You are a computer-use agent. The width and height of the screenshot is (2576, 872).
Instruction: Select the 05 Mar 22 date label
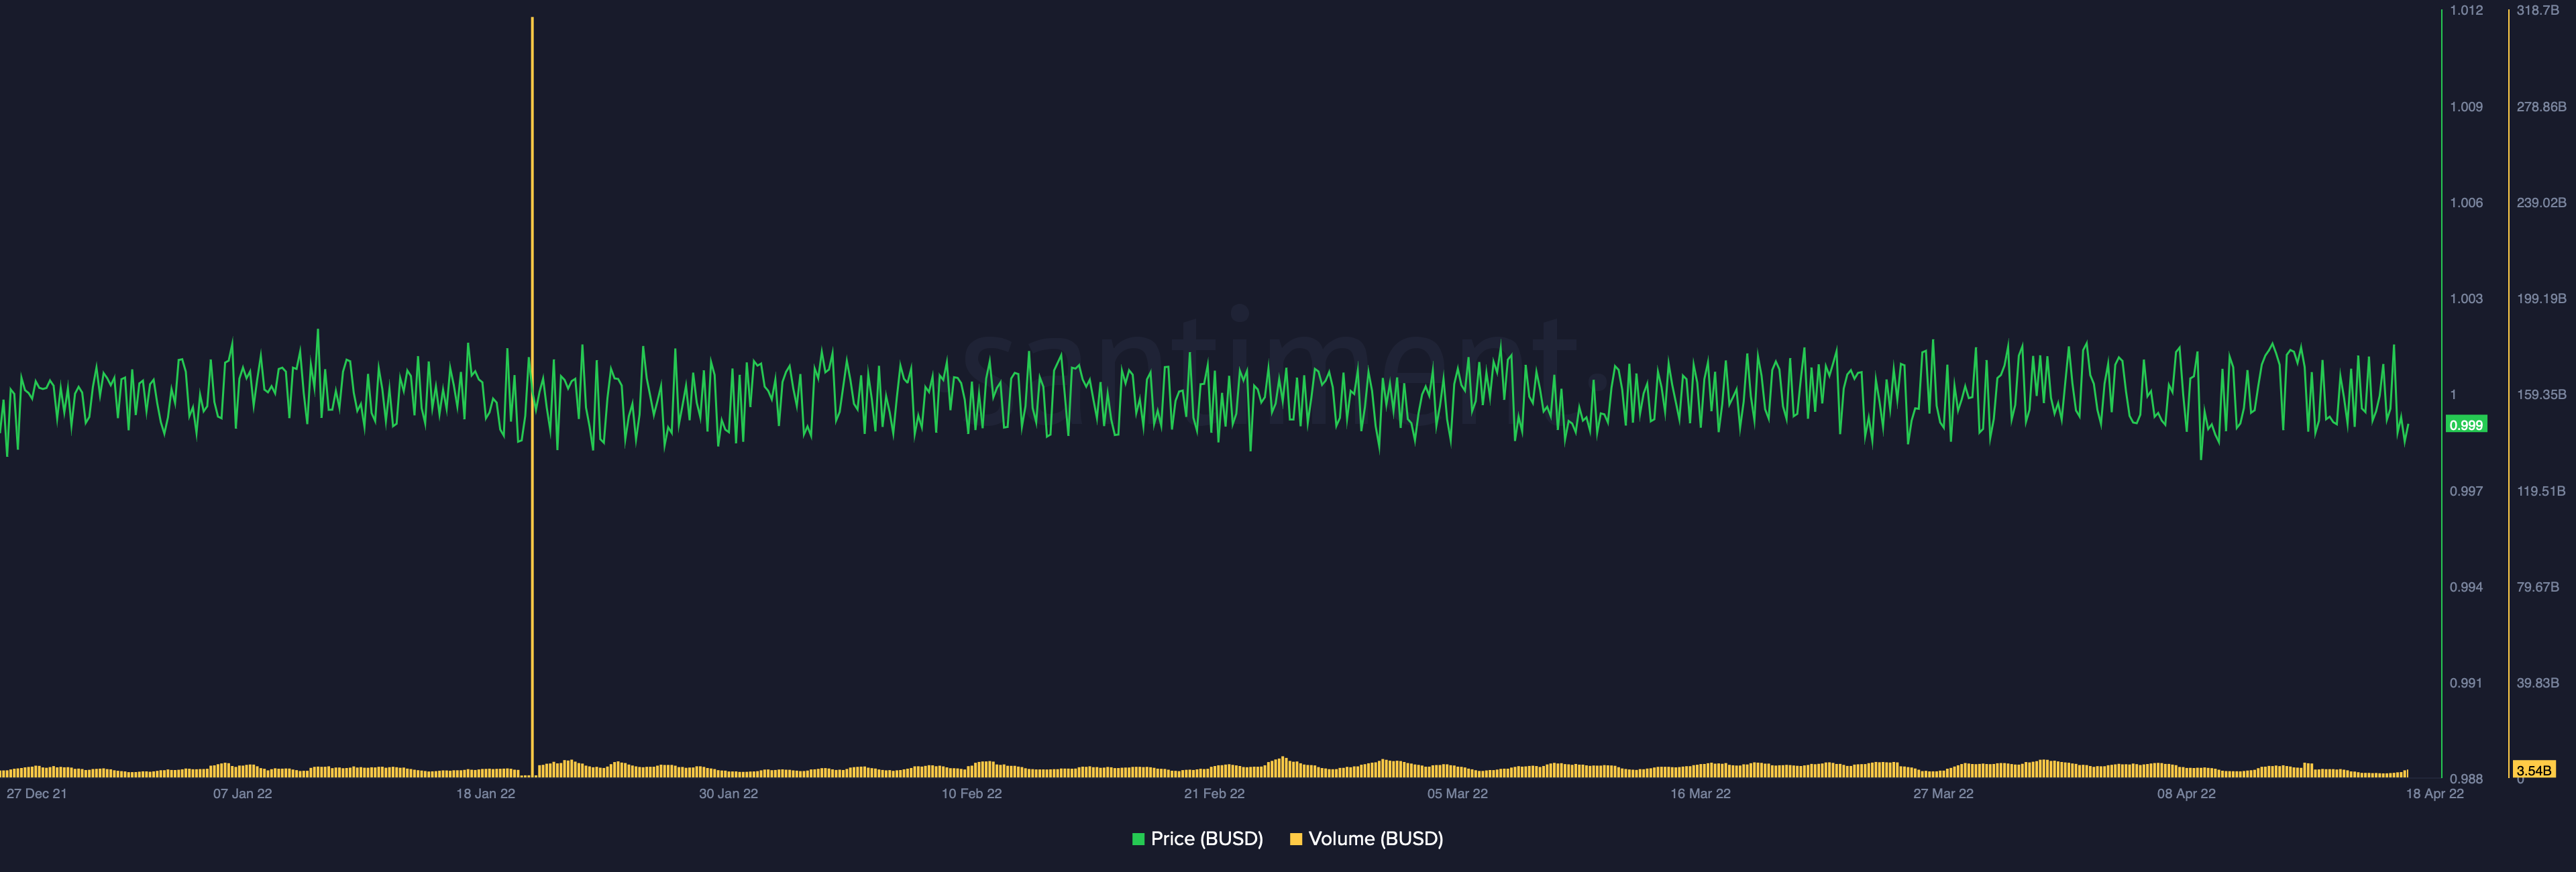tap(1457, 794)
